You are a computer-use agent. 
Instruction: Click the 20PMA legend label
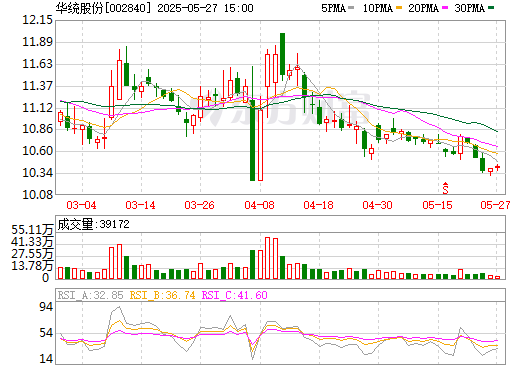pos(423,8)
